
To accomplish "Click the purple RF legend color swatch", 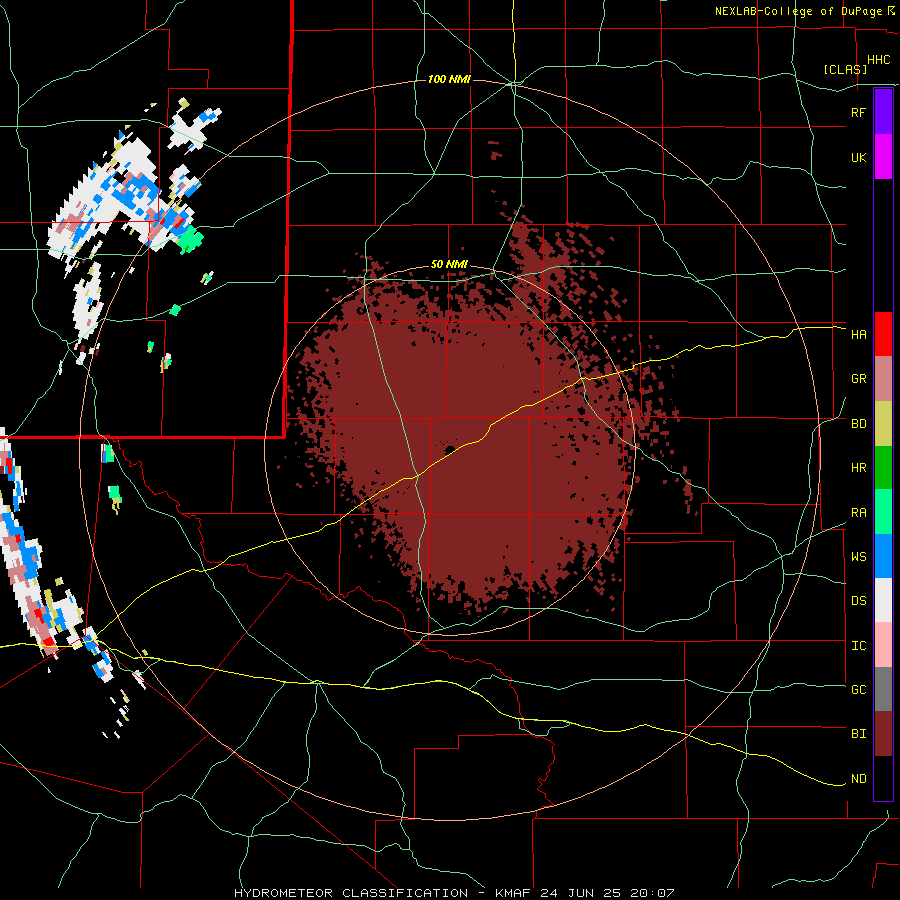I will point(883,112).
